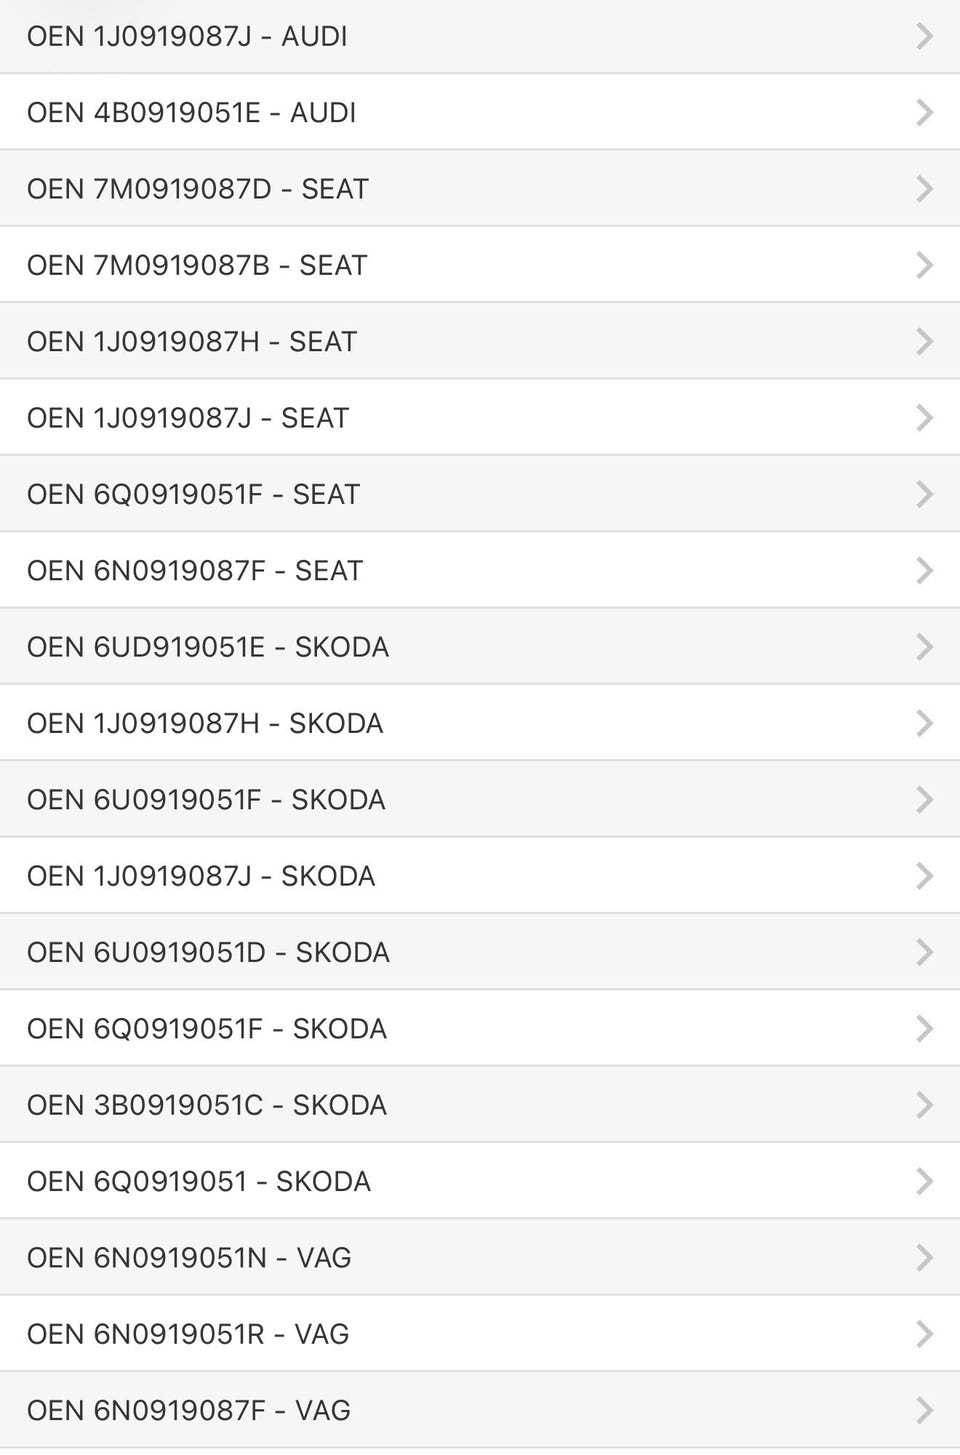Select OEN 6N0919051R - VAG row

tap(188, 1334)
